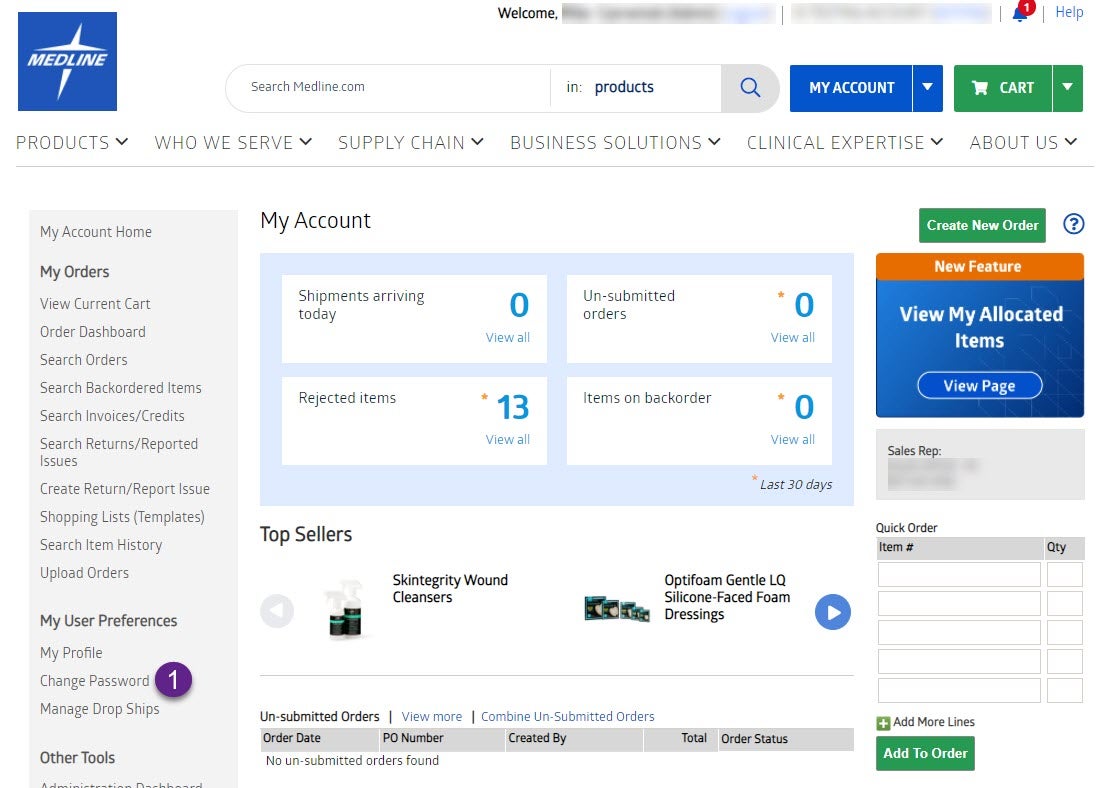Click the Medline logo
The width and height of the screenshot is (1106, 788).
pos(67,61)
